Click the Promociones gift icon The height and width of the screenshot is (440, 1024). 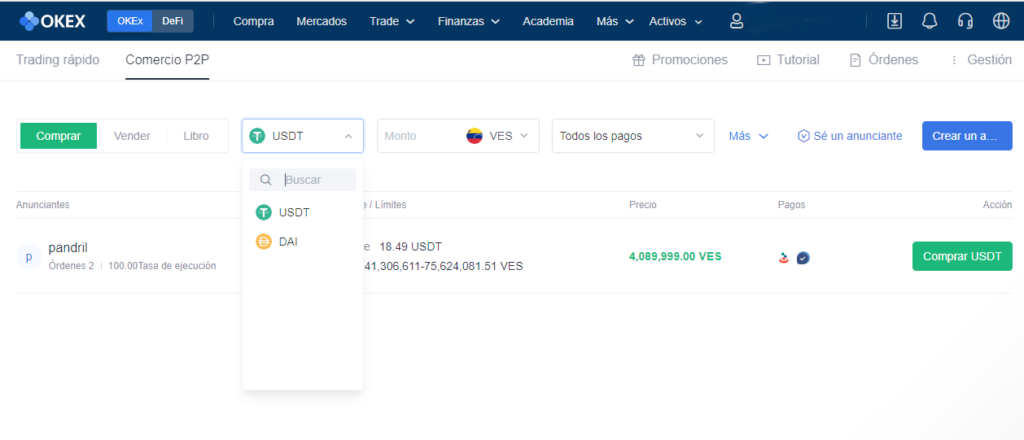tap(639, 60)
